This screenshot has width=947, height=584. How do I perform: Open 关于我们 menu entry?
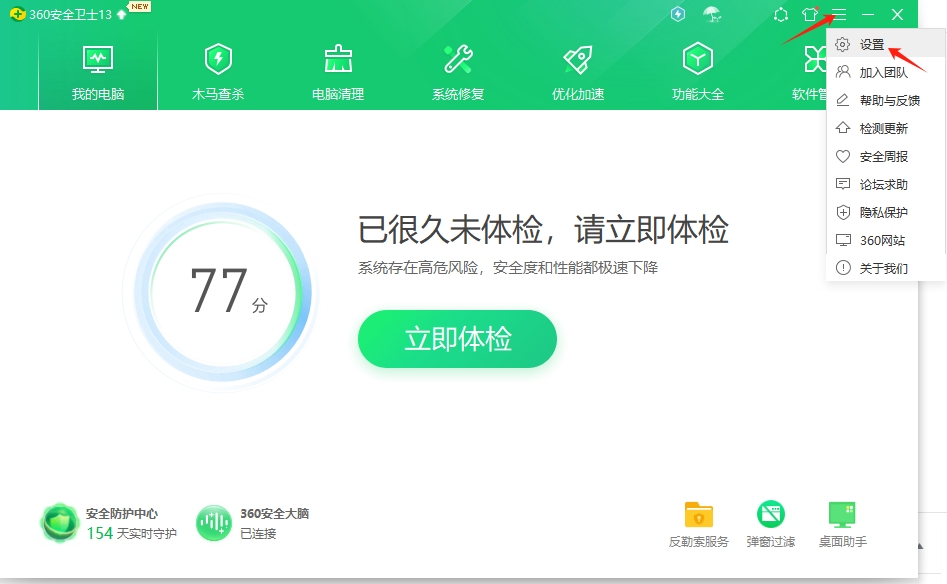pos(885,268)
